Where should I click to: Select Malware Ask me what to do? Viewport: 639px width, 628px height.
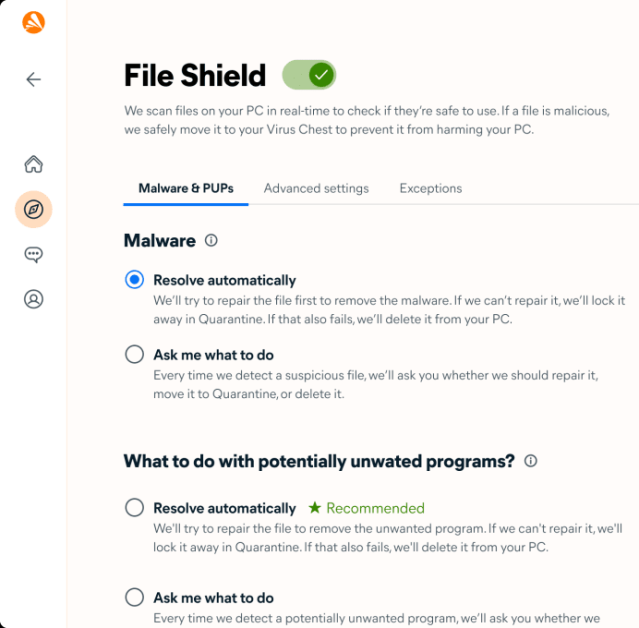coord(134,354)
